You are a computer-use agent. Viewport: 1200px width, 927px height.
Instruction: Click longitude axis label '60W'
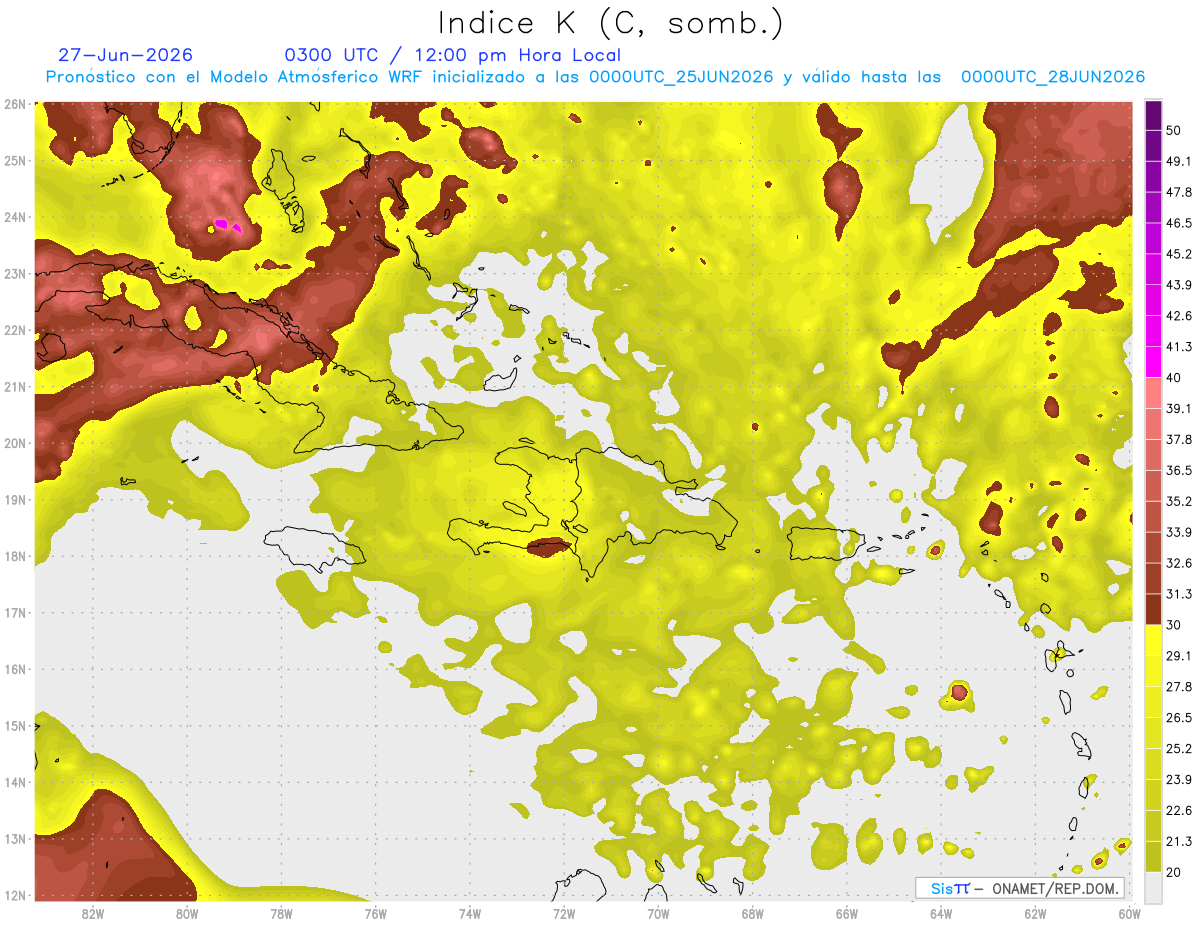(1128, 913)
